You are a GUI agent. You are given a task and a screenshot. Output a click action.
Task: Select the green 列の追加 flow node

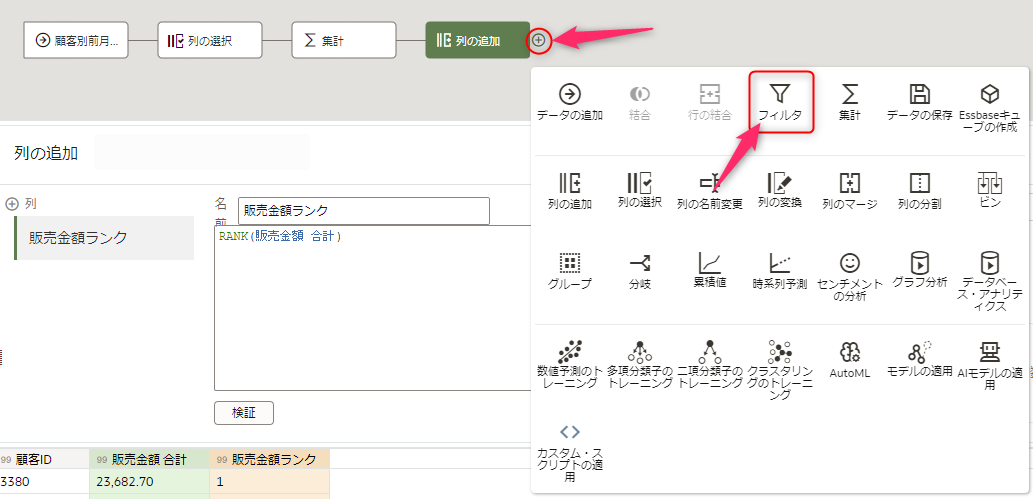pos(478,41)
